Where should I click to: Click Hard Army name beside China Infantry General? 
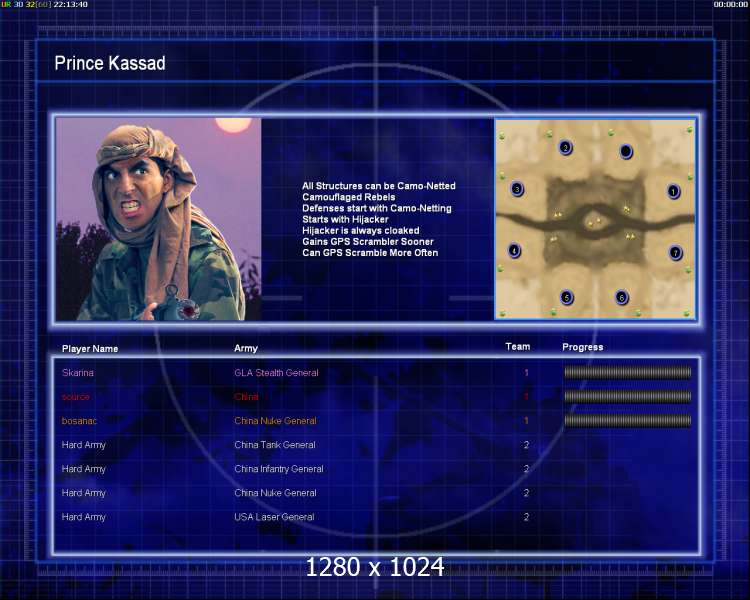click(x=84, y=469)
